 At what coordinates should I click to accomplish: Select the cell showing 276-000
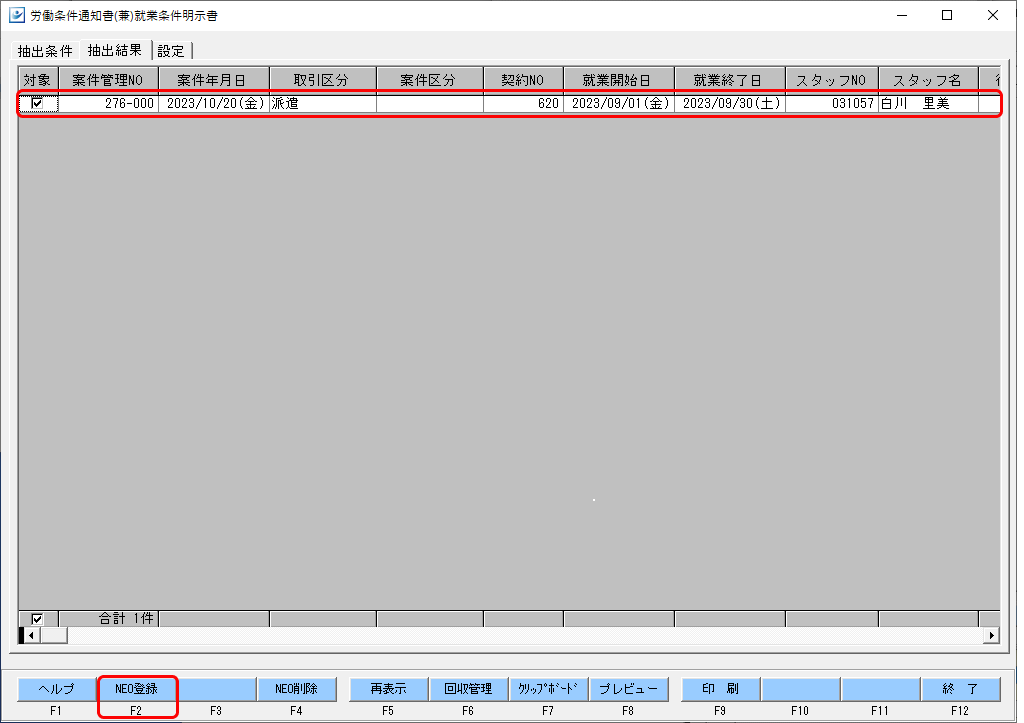click(x=108, y=103)
